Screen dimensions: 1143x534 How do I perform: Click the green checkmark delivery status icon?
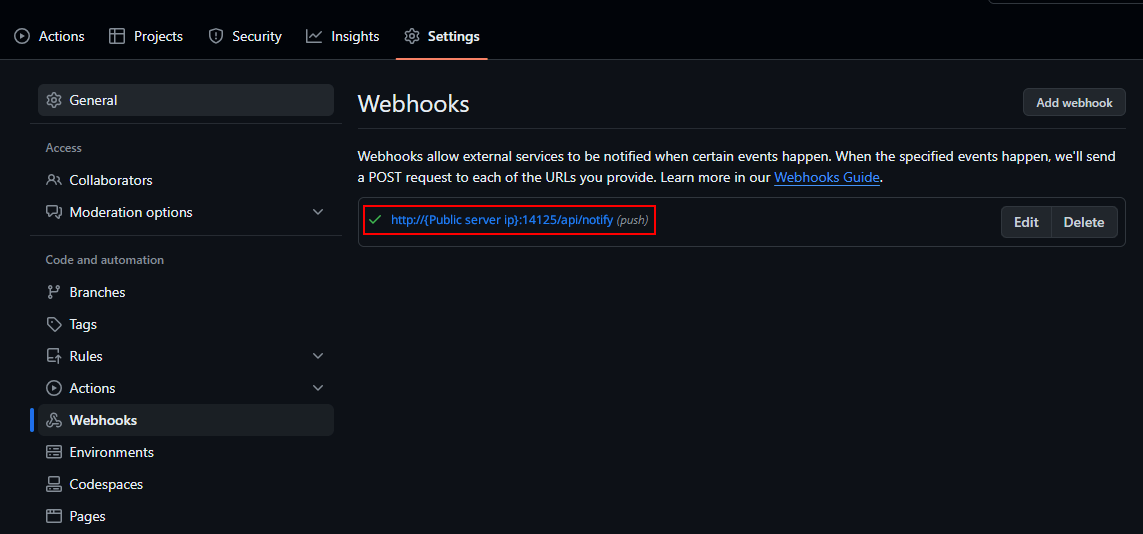(375, 219)
